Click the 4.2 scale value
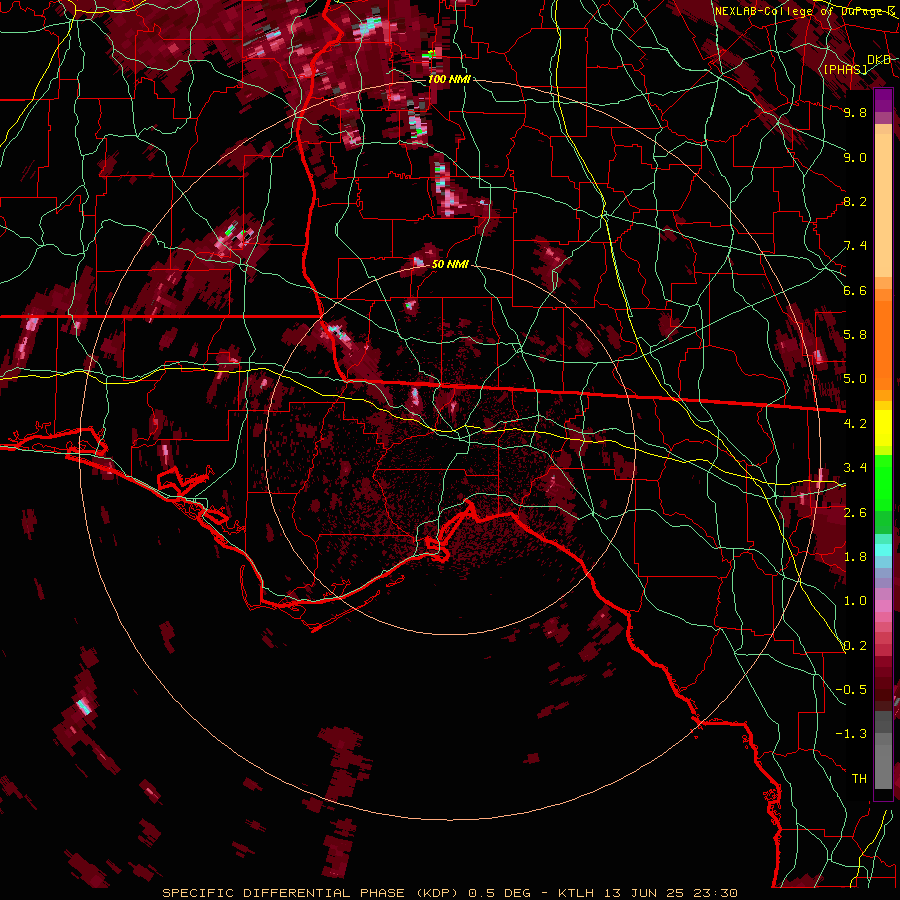 point(855,424)
